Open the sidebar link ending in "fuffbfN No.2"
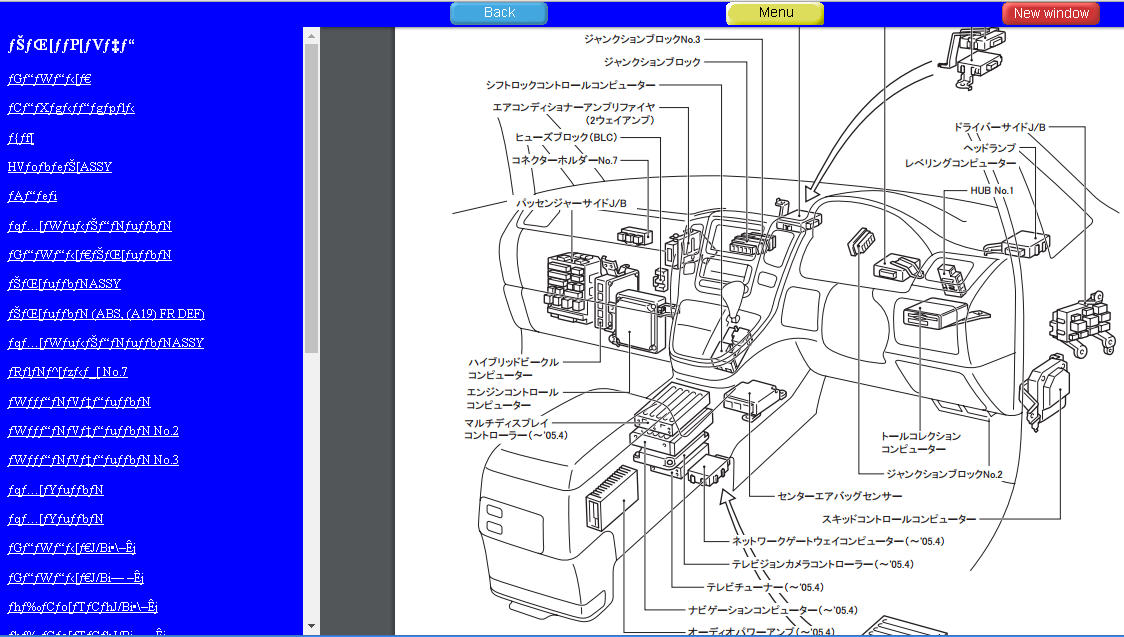 (x=93, y=431)
